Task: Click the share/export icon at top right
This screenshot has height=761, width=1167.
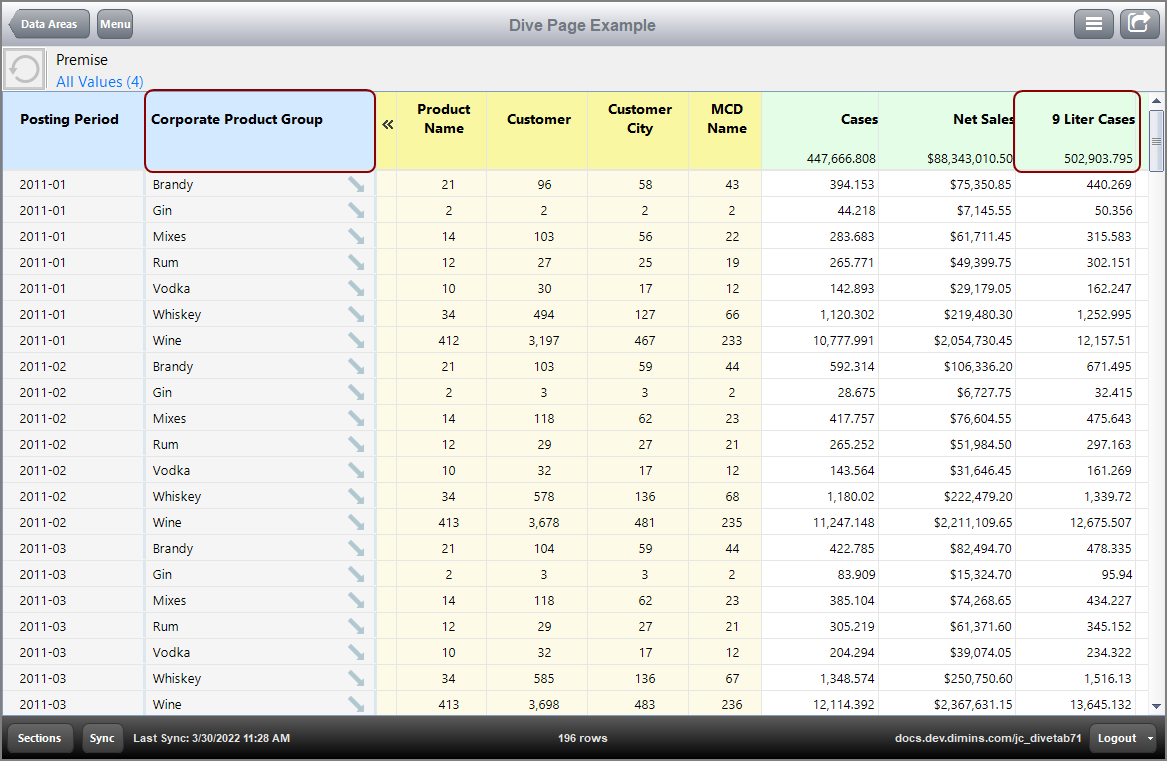Action: [x=1139, y=24]
